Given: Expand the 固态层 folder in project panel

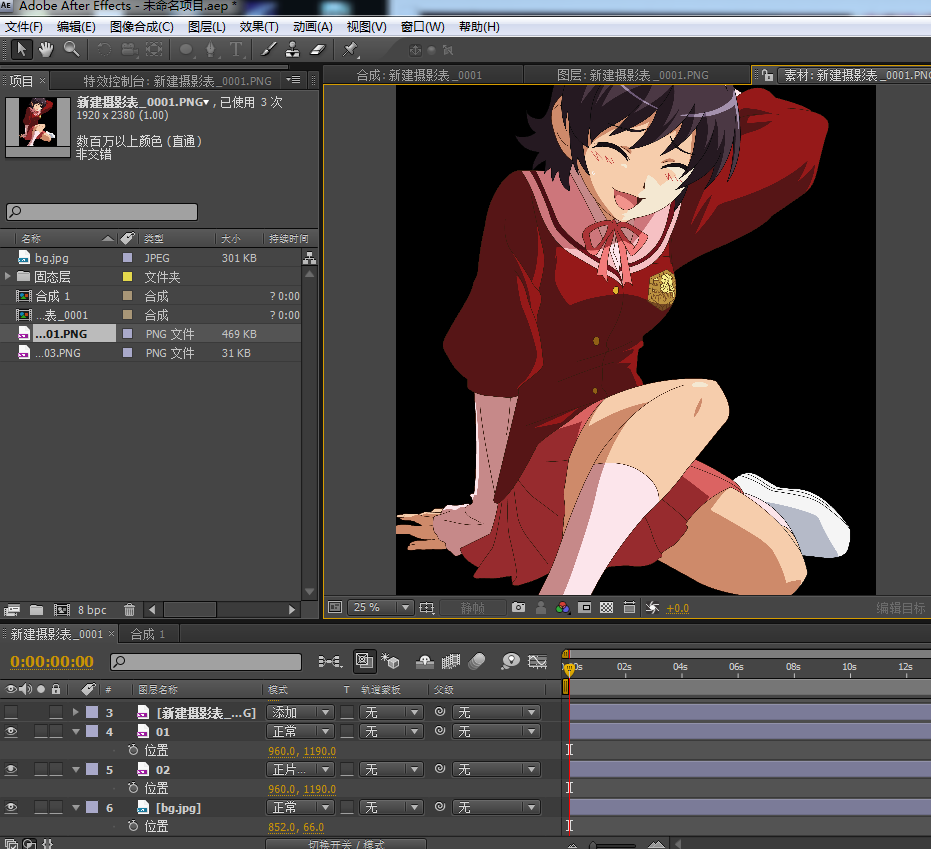Looking at the screenshot, I should click(x=9, y=277).
